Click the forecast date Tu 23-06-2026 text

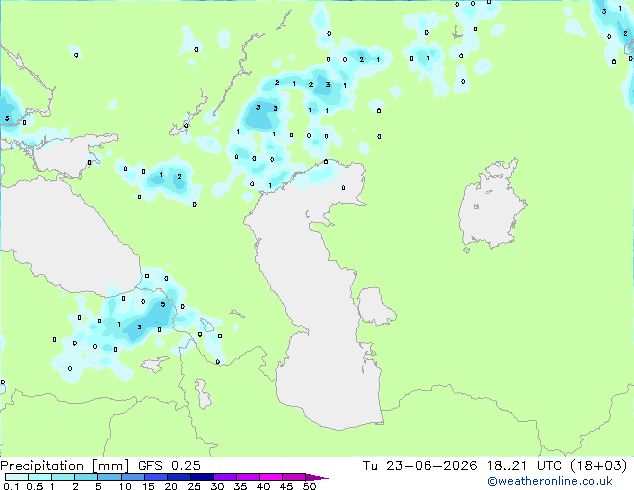[420, 466]
